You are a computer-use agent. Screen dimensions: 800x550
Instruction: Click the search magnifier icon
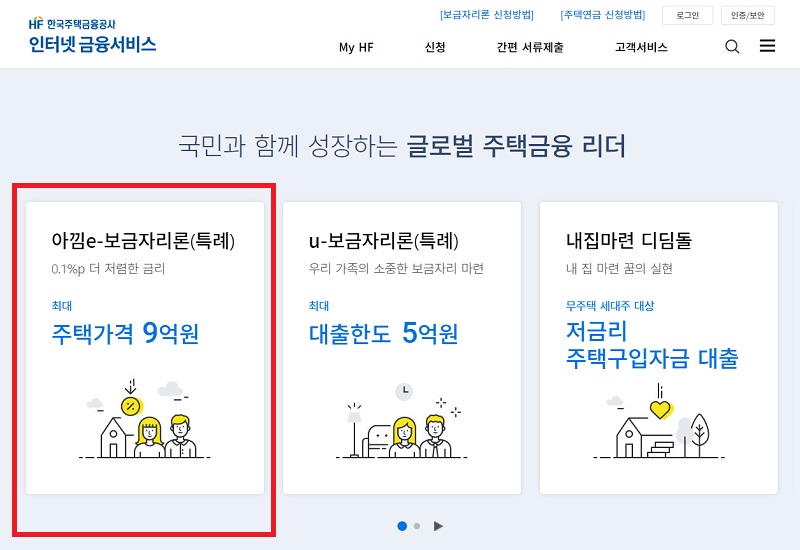(732, 46)
